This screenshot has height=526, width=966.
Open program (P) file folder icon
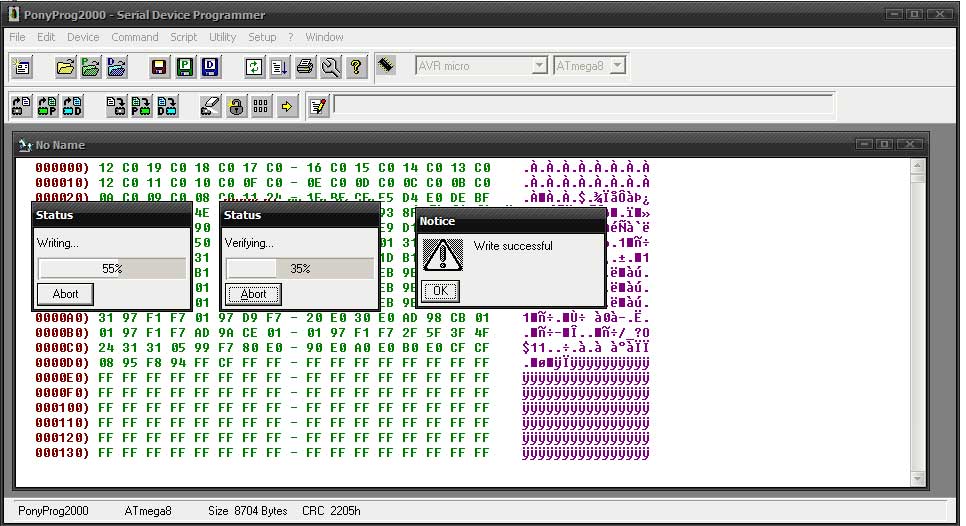91,67
